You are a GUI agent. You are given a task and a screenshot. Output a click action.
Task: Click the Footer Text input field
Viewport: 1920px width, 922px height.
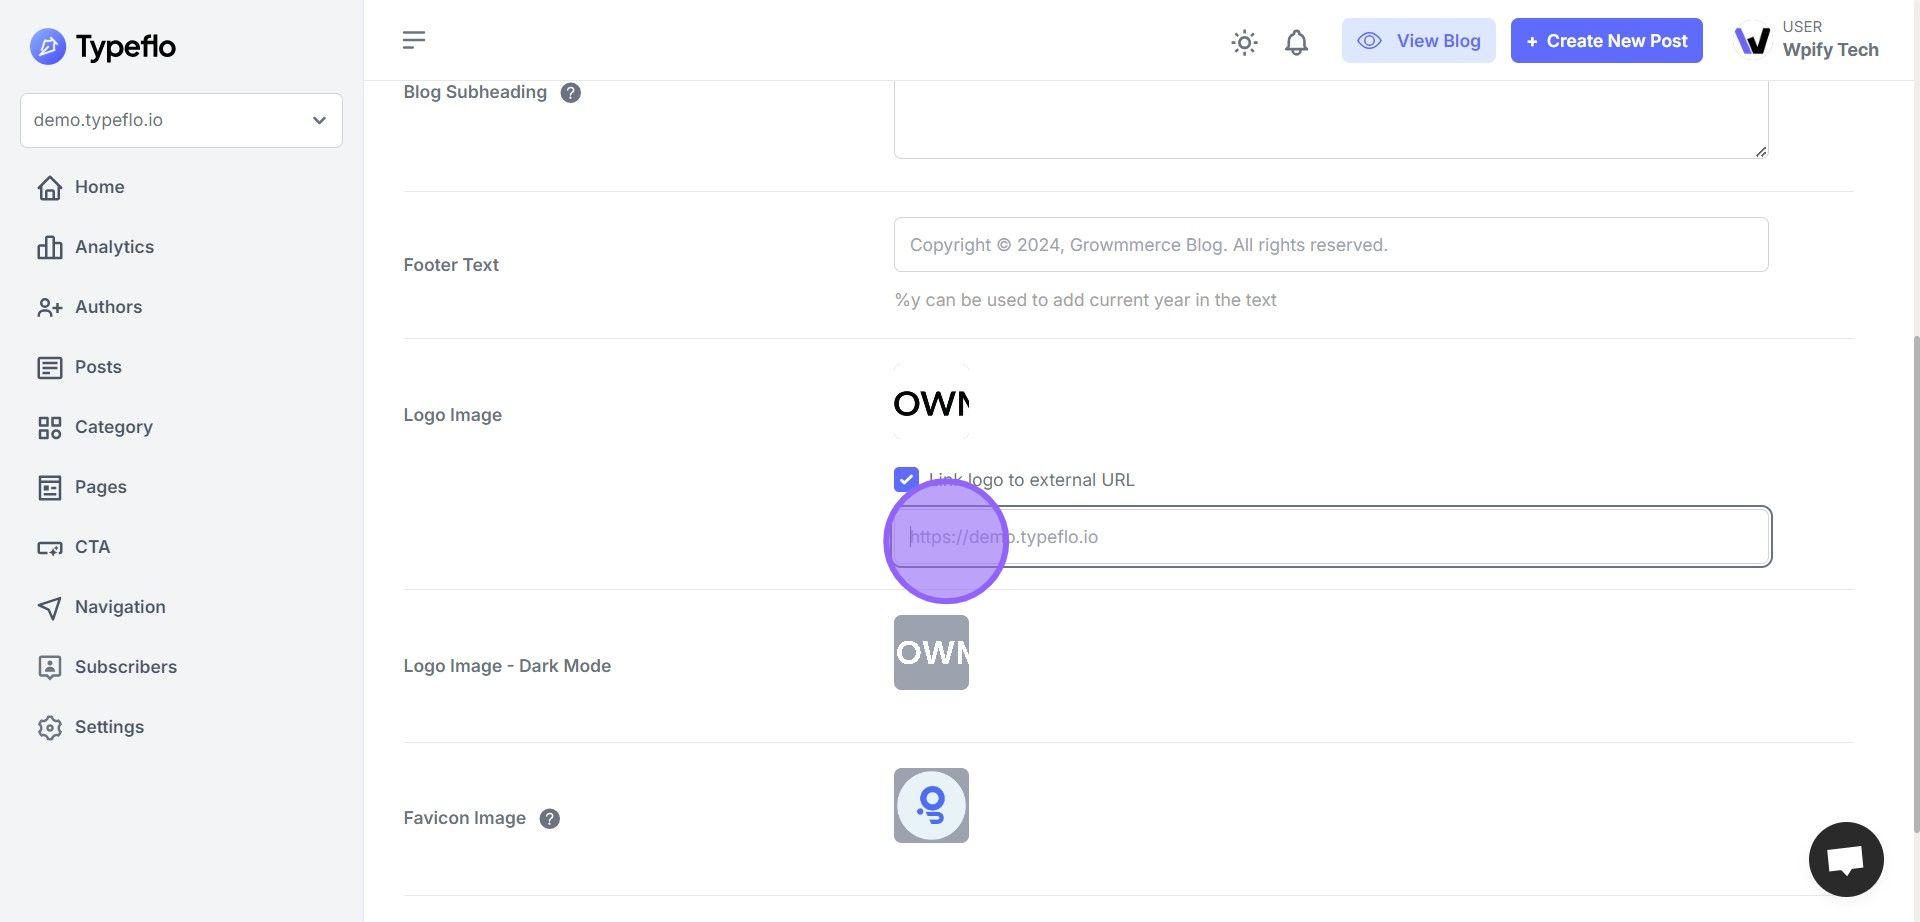pyautogui.click(x=1330, y=245)
